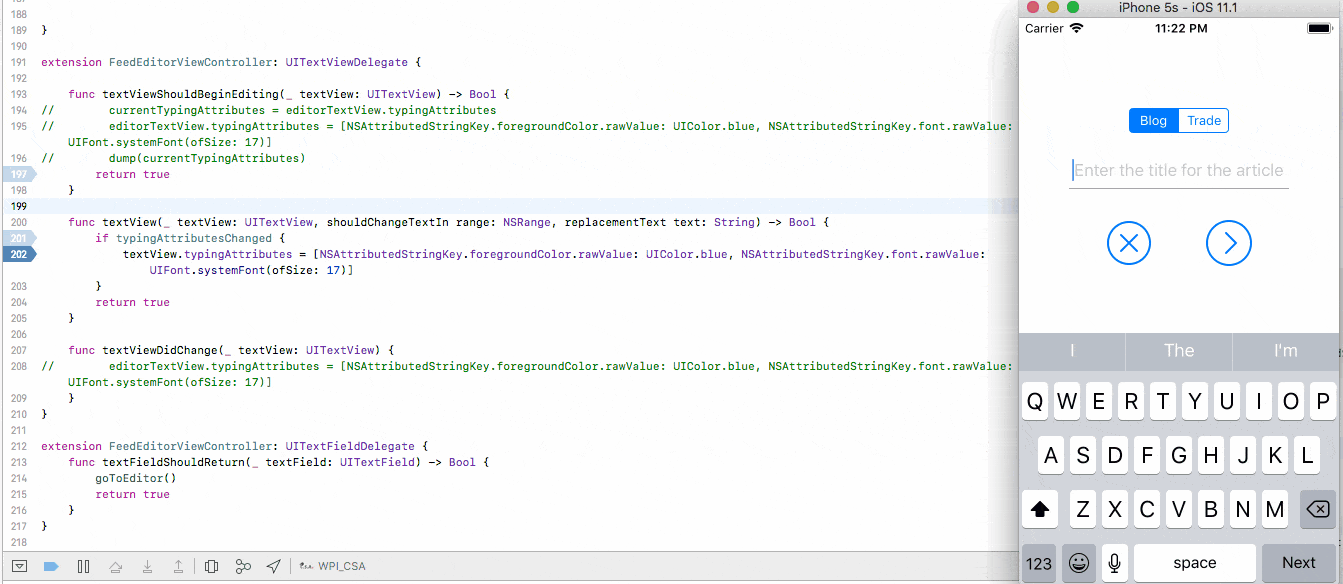Tap the P key on keyboard
Viewport: 1343px width, 584px height.
coord(1323,402)
